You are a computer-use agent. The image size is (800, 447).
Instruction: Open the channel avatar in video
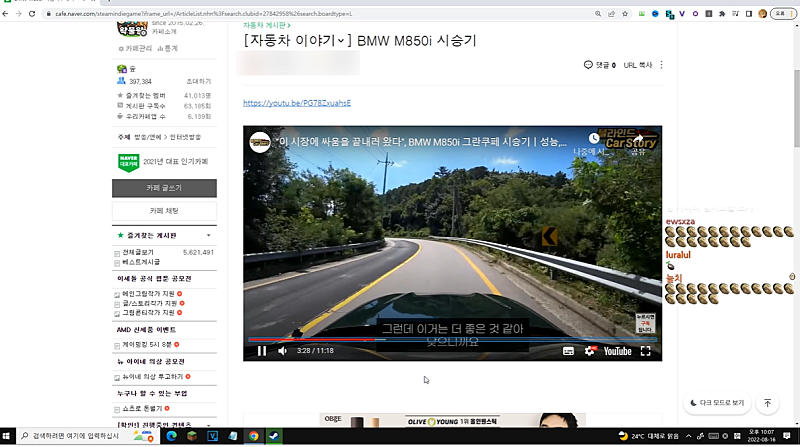(260, 142)
